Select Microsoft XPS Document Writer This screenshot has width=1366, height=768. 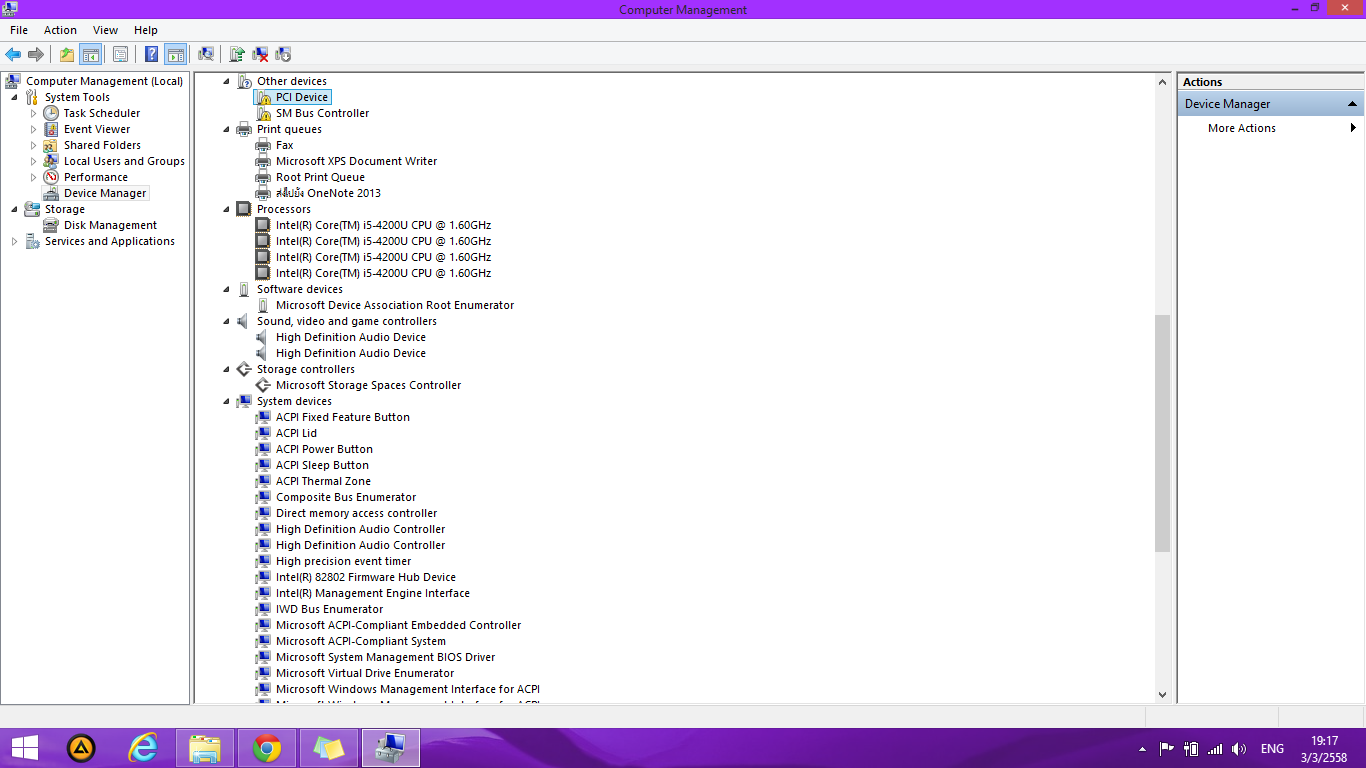[x=356, y=161]
